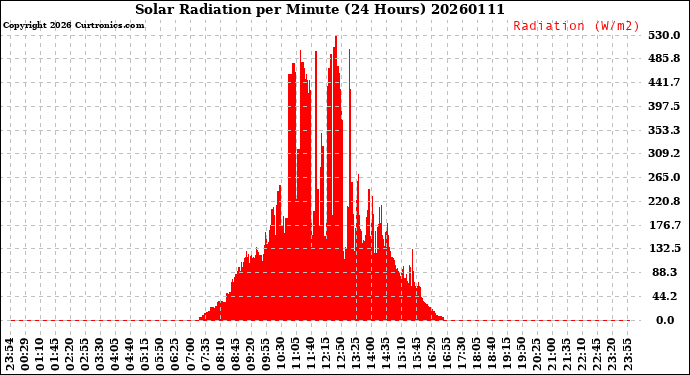The image size is (690, 375).
Task: Click the 00:29 time label
Action: coord(25,355)
